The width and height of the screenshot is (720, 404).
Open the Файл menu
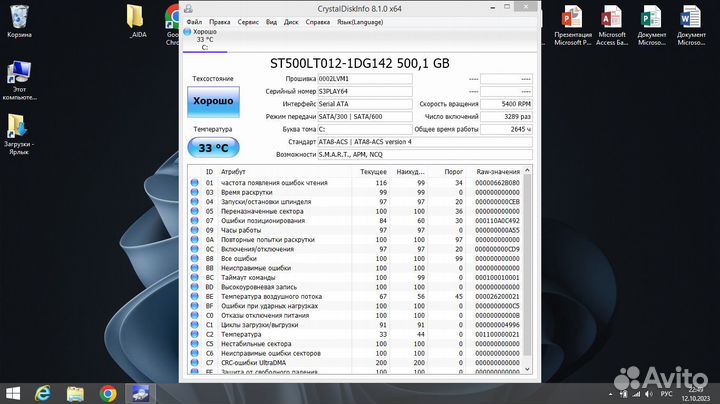(x=194, y=22)
